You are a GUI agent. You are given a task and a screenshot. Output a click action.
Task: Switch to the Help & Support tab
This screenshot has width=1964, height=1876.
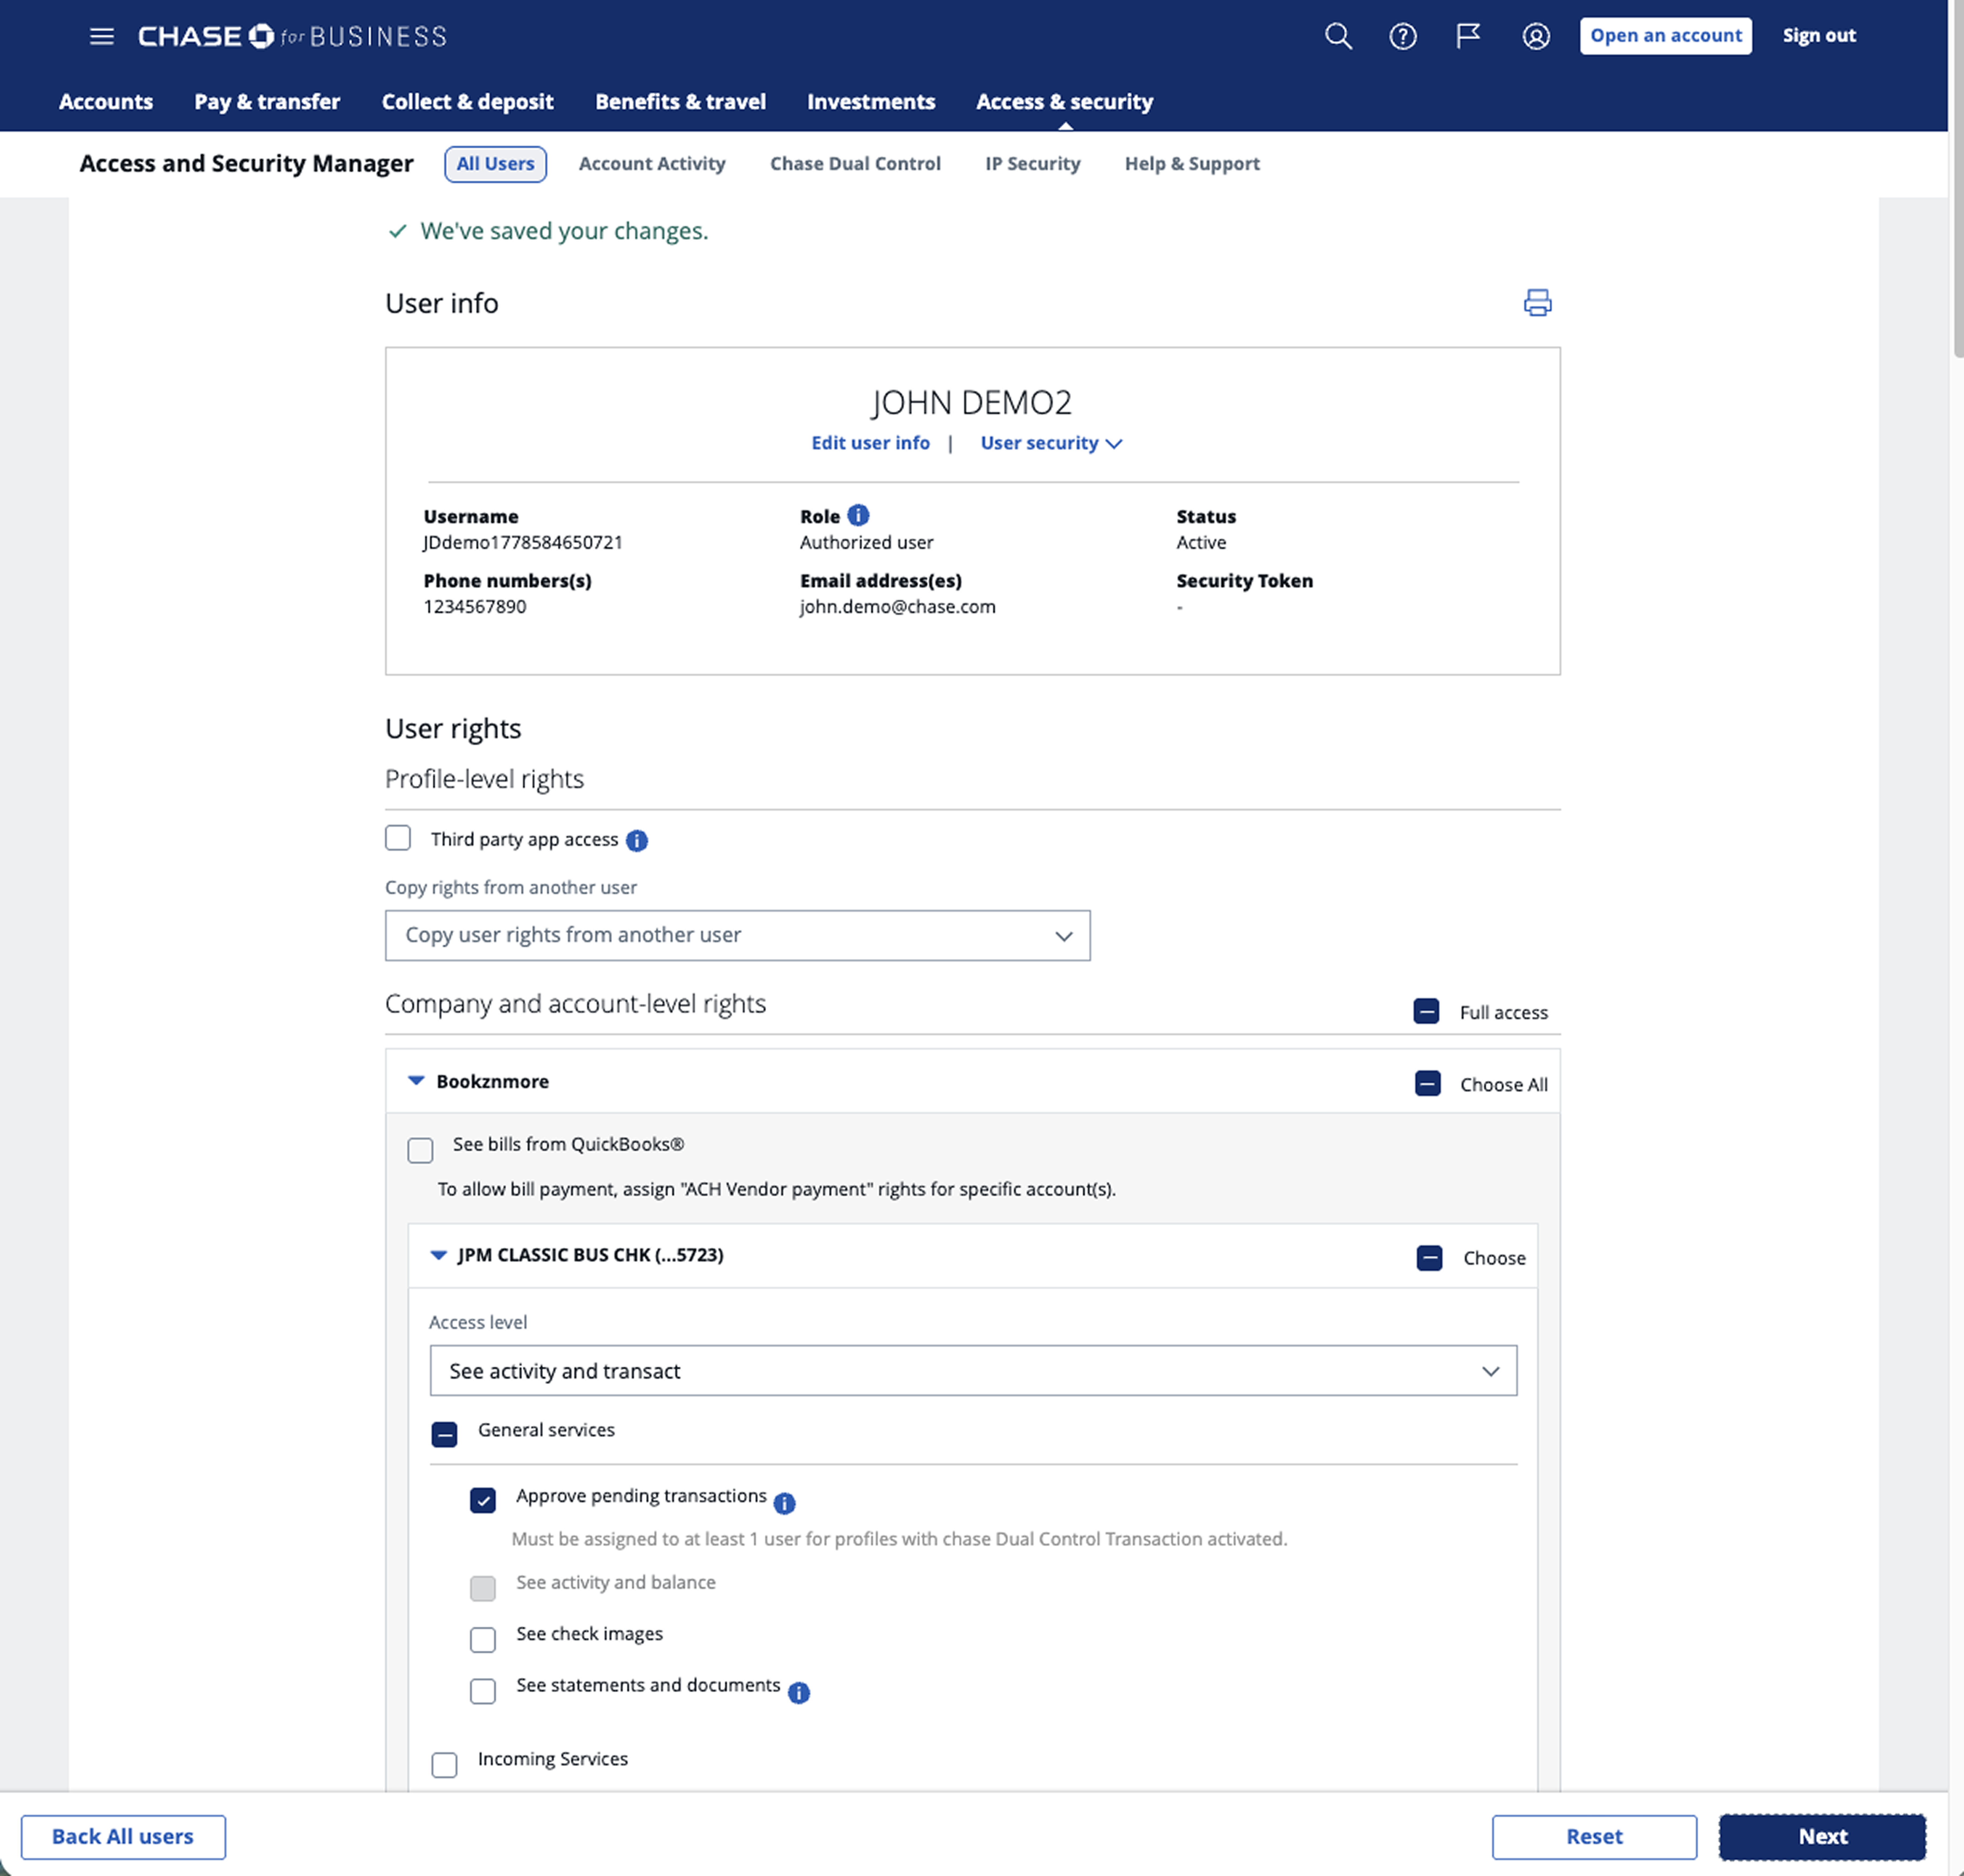pos(1192,164)
